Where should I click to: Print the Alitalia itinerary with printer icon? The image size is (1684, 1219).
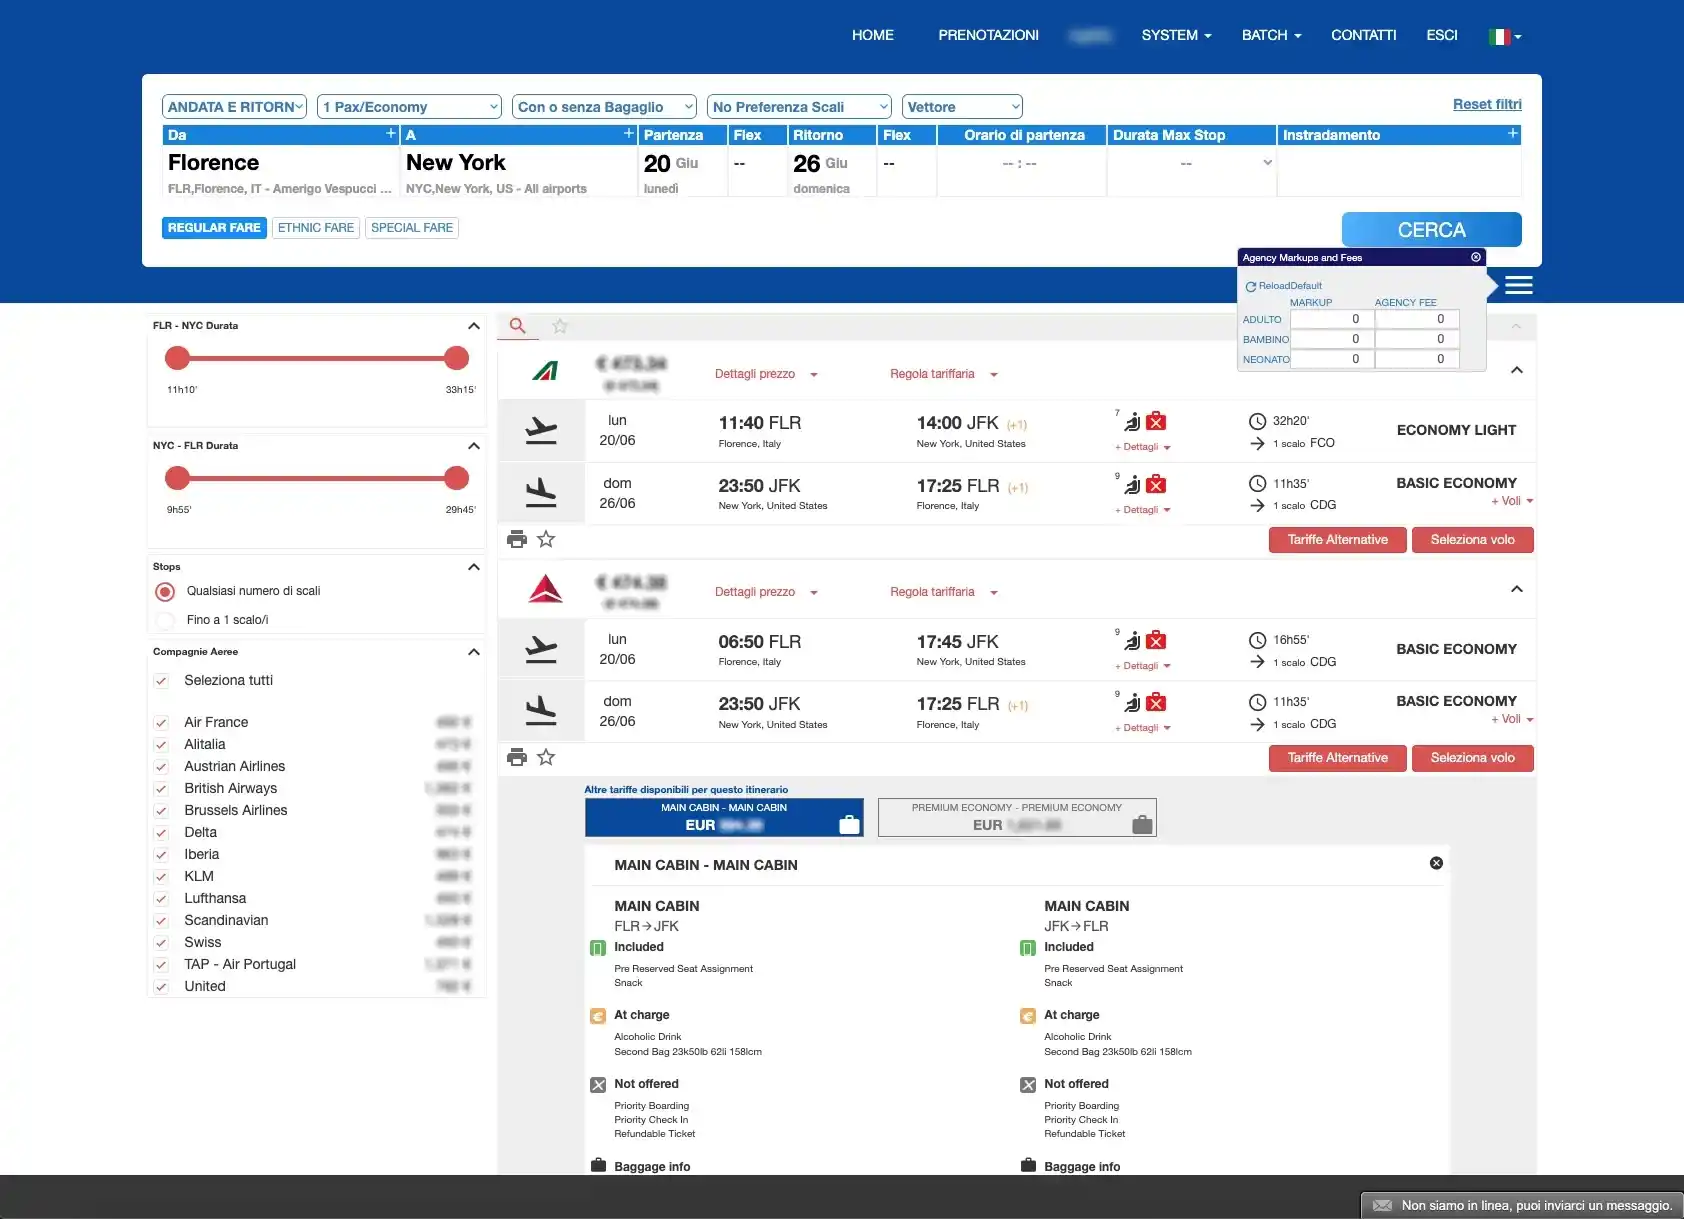tap(517, 540)
